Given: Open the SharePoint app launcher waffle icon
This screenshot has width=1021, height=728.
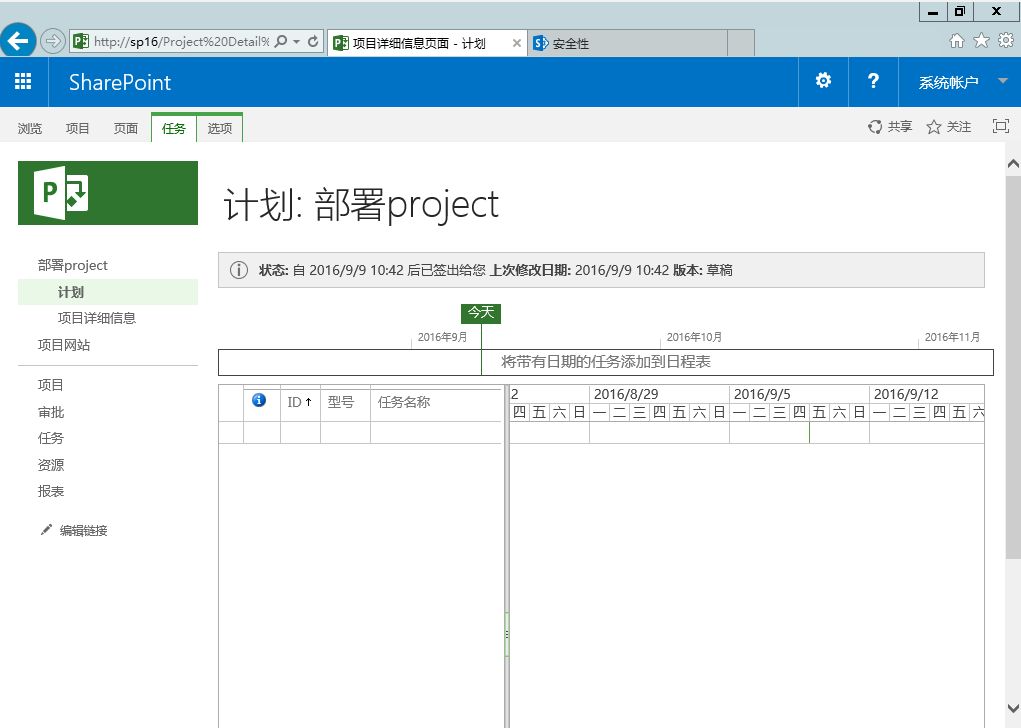Looking at the screenshot, I should pyautogui.click(x=23, y=82).
